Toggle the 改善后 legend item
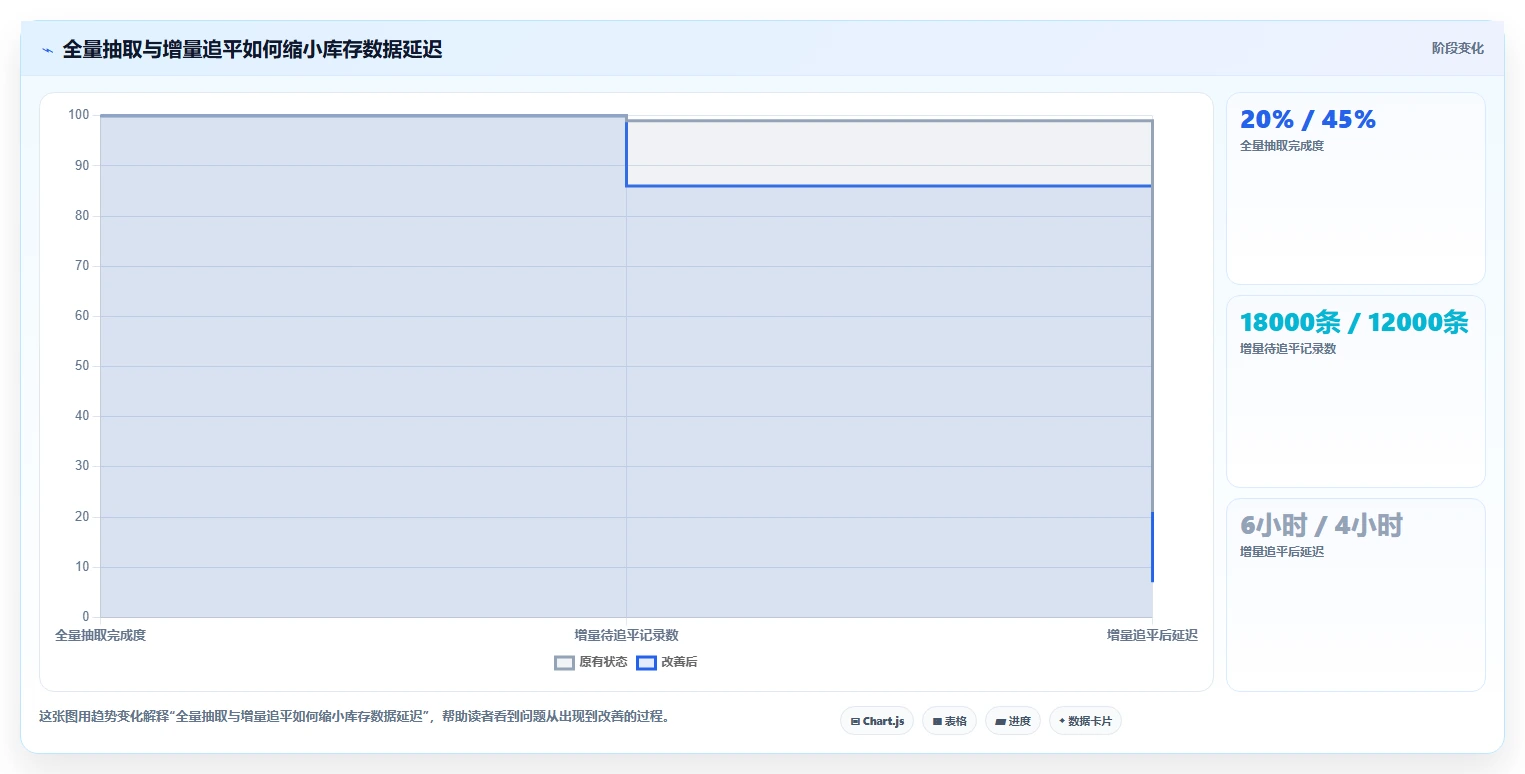Viewport: 1525px width, 774px height. coord(667,662)
